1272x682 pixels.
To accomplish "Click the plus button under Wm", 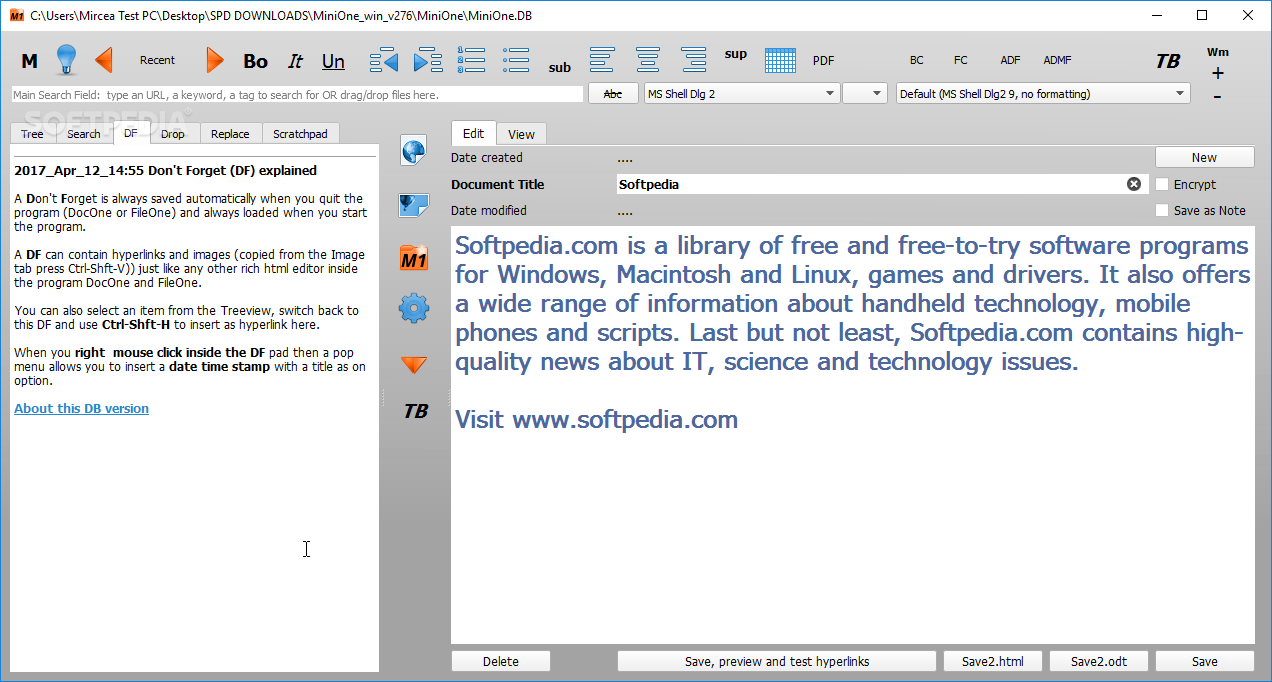I will [1217, 73].
